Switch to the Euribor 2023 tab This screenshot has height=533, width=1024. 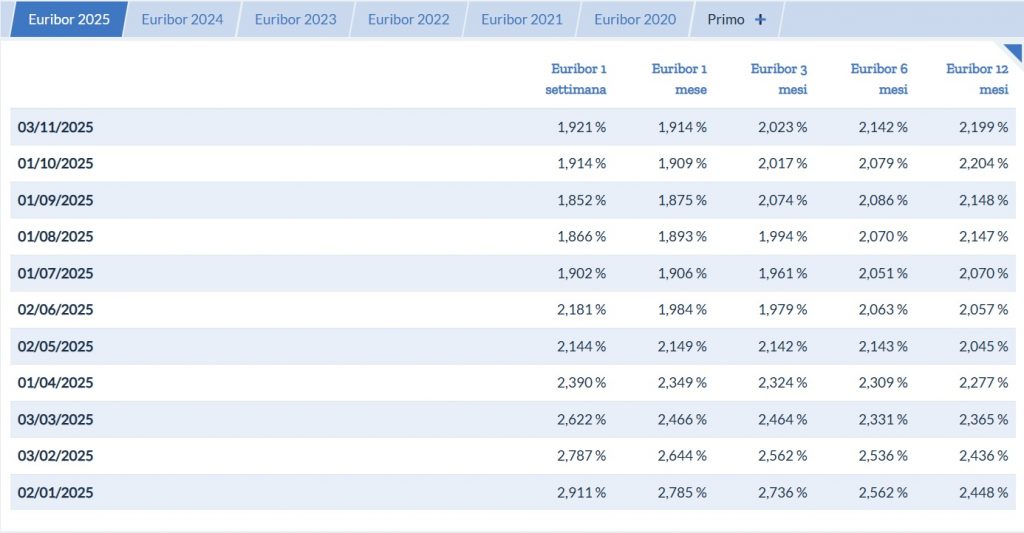point(295,19)
